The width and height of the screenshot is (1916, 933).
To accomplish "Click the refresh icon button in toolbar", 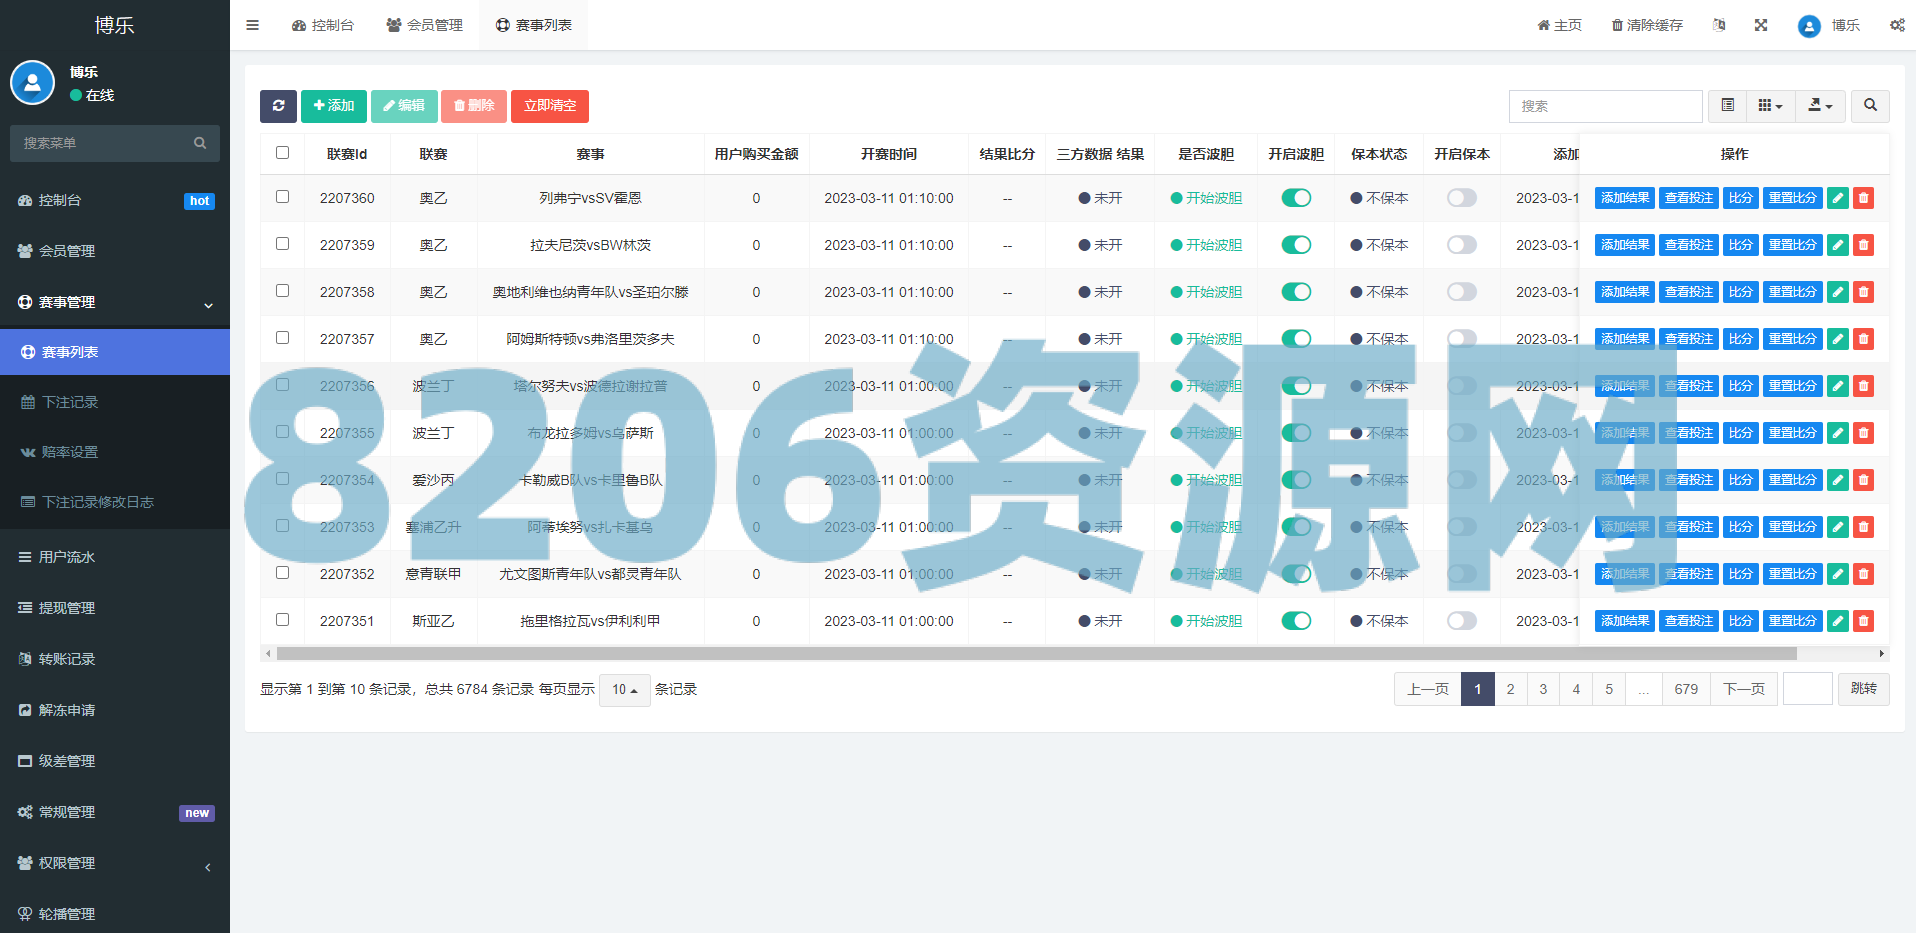I will 278,106.
